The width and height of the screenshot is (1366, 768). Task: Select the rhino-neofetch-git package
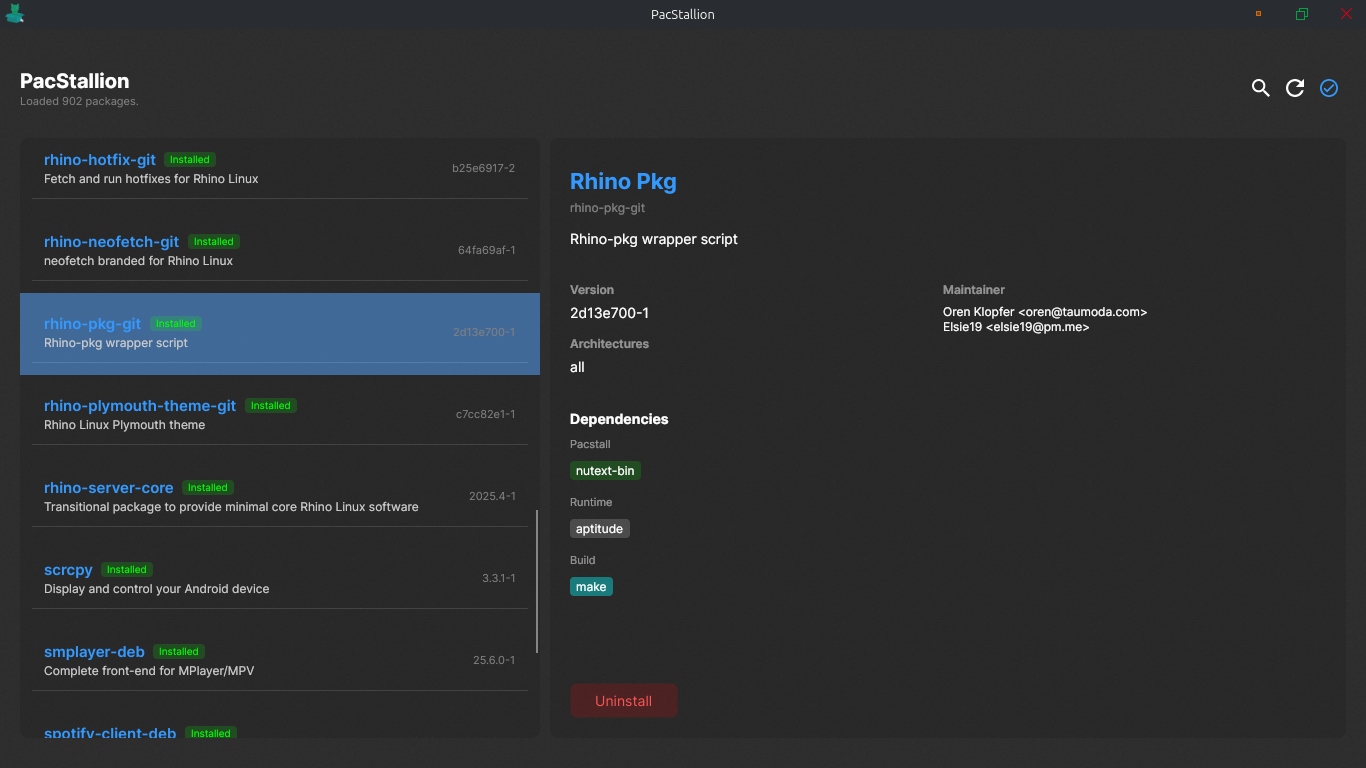280,251
